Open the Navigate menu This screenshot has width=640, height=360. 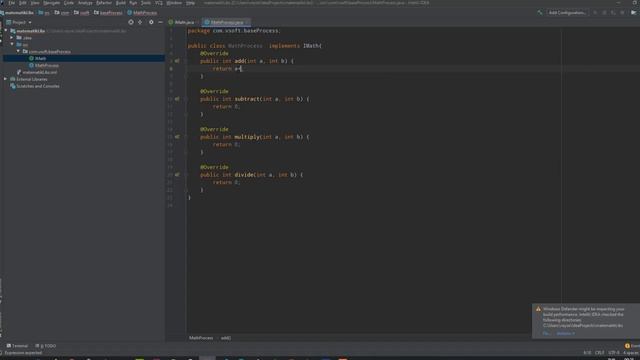(51, 3)
